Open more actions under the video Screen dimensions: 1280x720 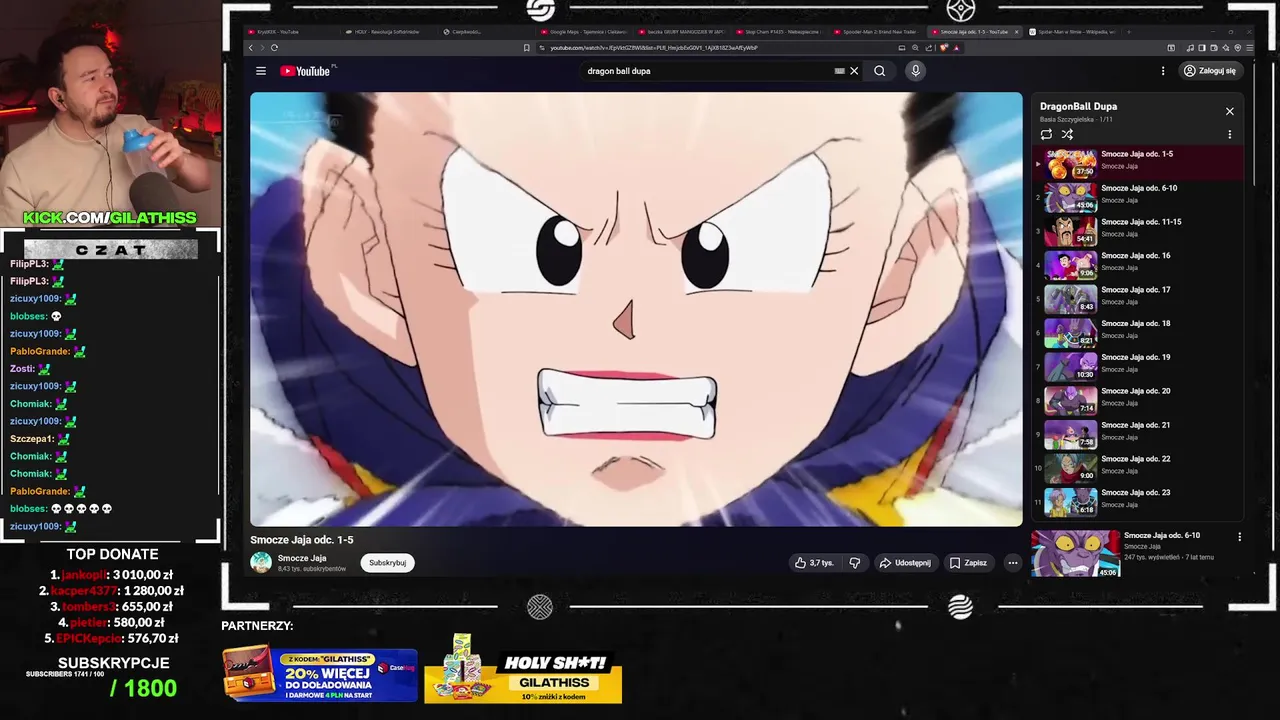tap(1012, 563)
